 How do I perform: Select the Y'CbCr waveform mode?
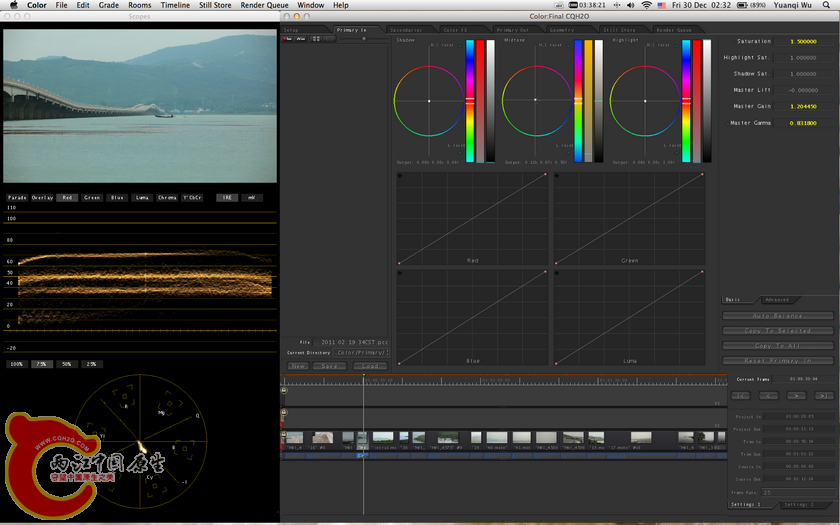pyautogui.click(x=192, y=198)
